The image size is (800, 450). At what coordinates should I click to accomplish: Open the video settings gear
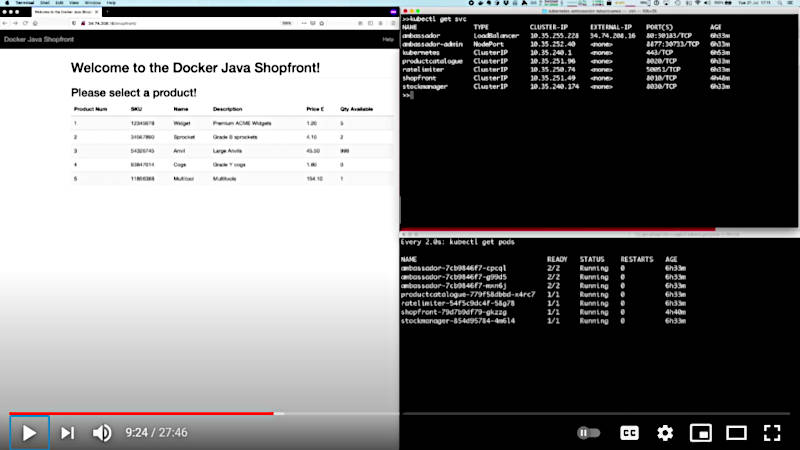[x=665, y=433]
